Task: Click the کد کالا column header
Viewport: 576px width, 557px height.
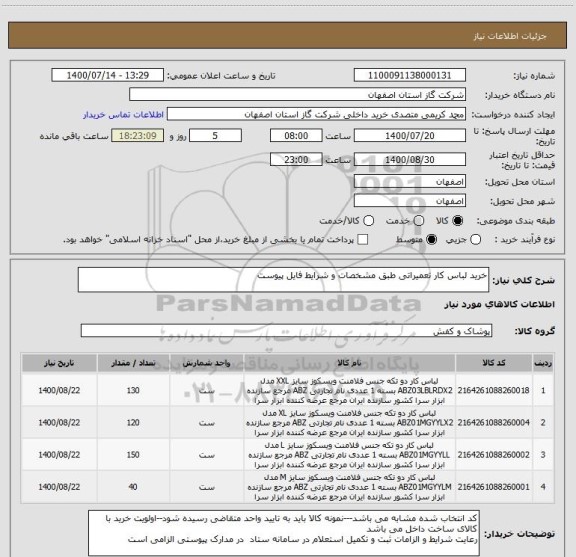Action: click(x=494, y=363)
